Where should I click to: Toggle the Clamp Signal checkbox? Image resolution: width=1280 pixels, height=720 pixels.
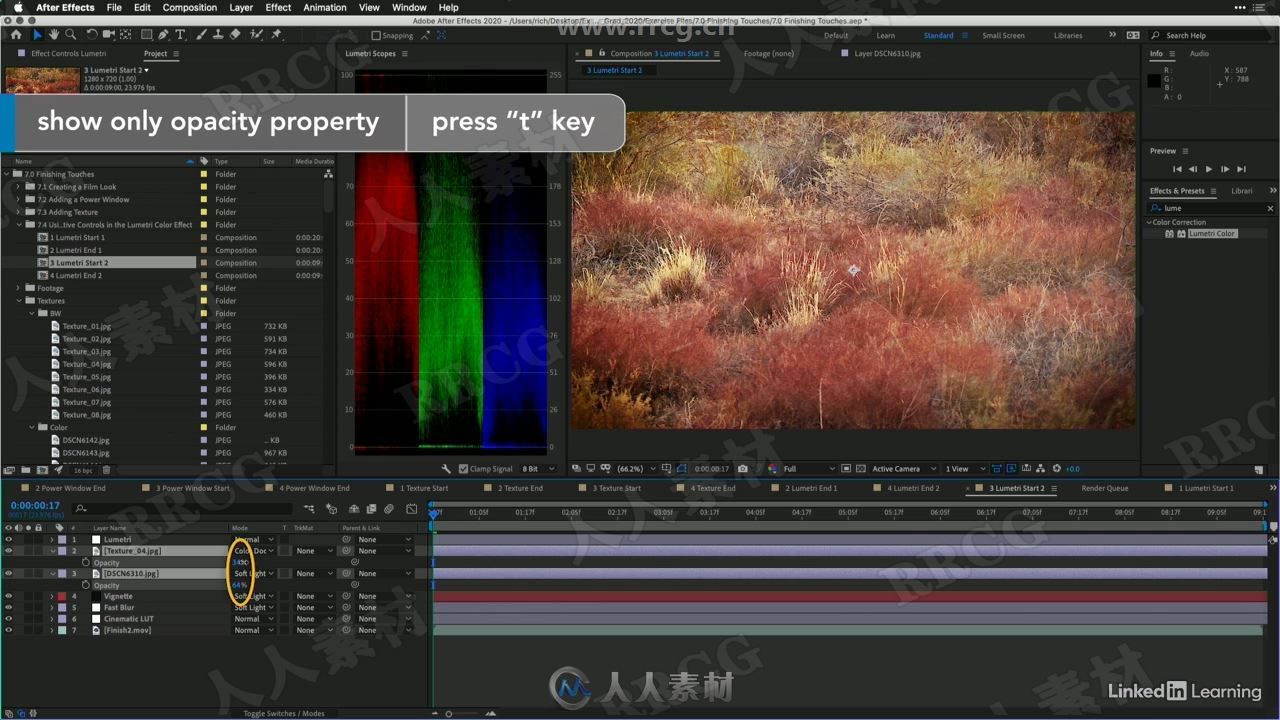click(463, 468)
